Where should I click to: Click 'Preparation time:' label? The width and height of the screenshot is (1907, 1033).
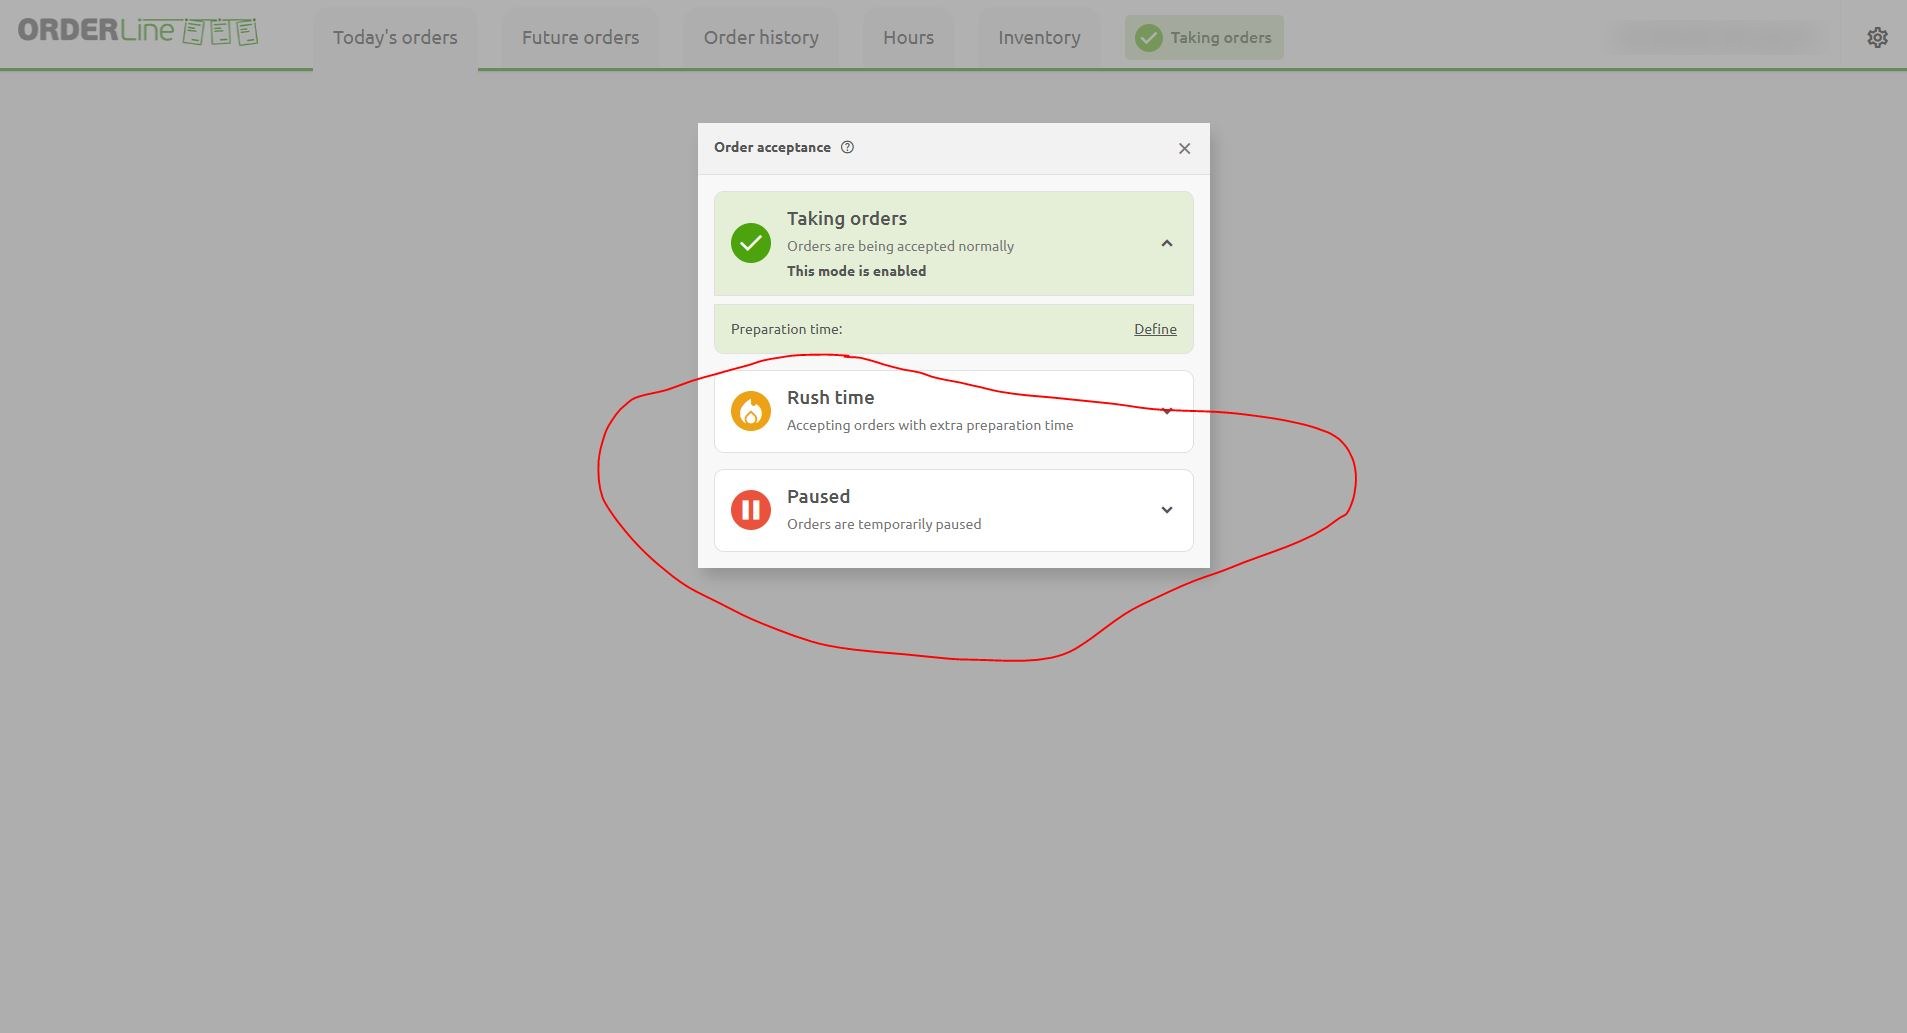coord(786,329)
